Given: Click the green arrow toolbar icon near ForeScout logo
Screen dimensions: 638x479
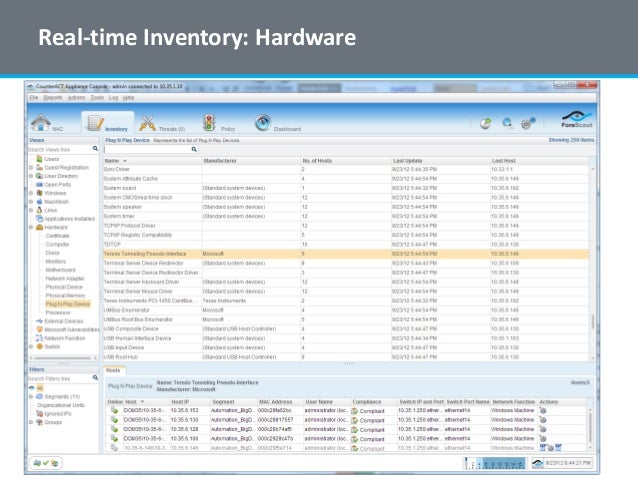Looking at the screenshot, I should click(485, 123).
